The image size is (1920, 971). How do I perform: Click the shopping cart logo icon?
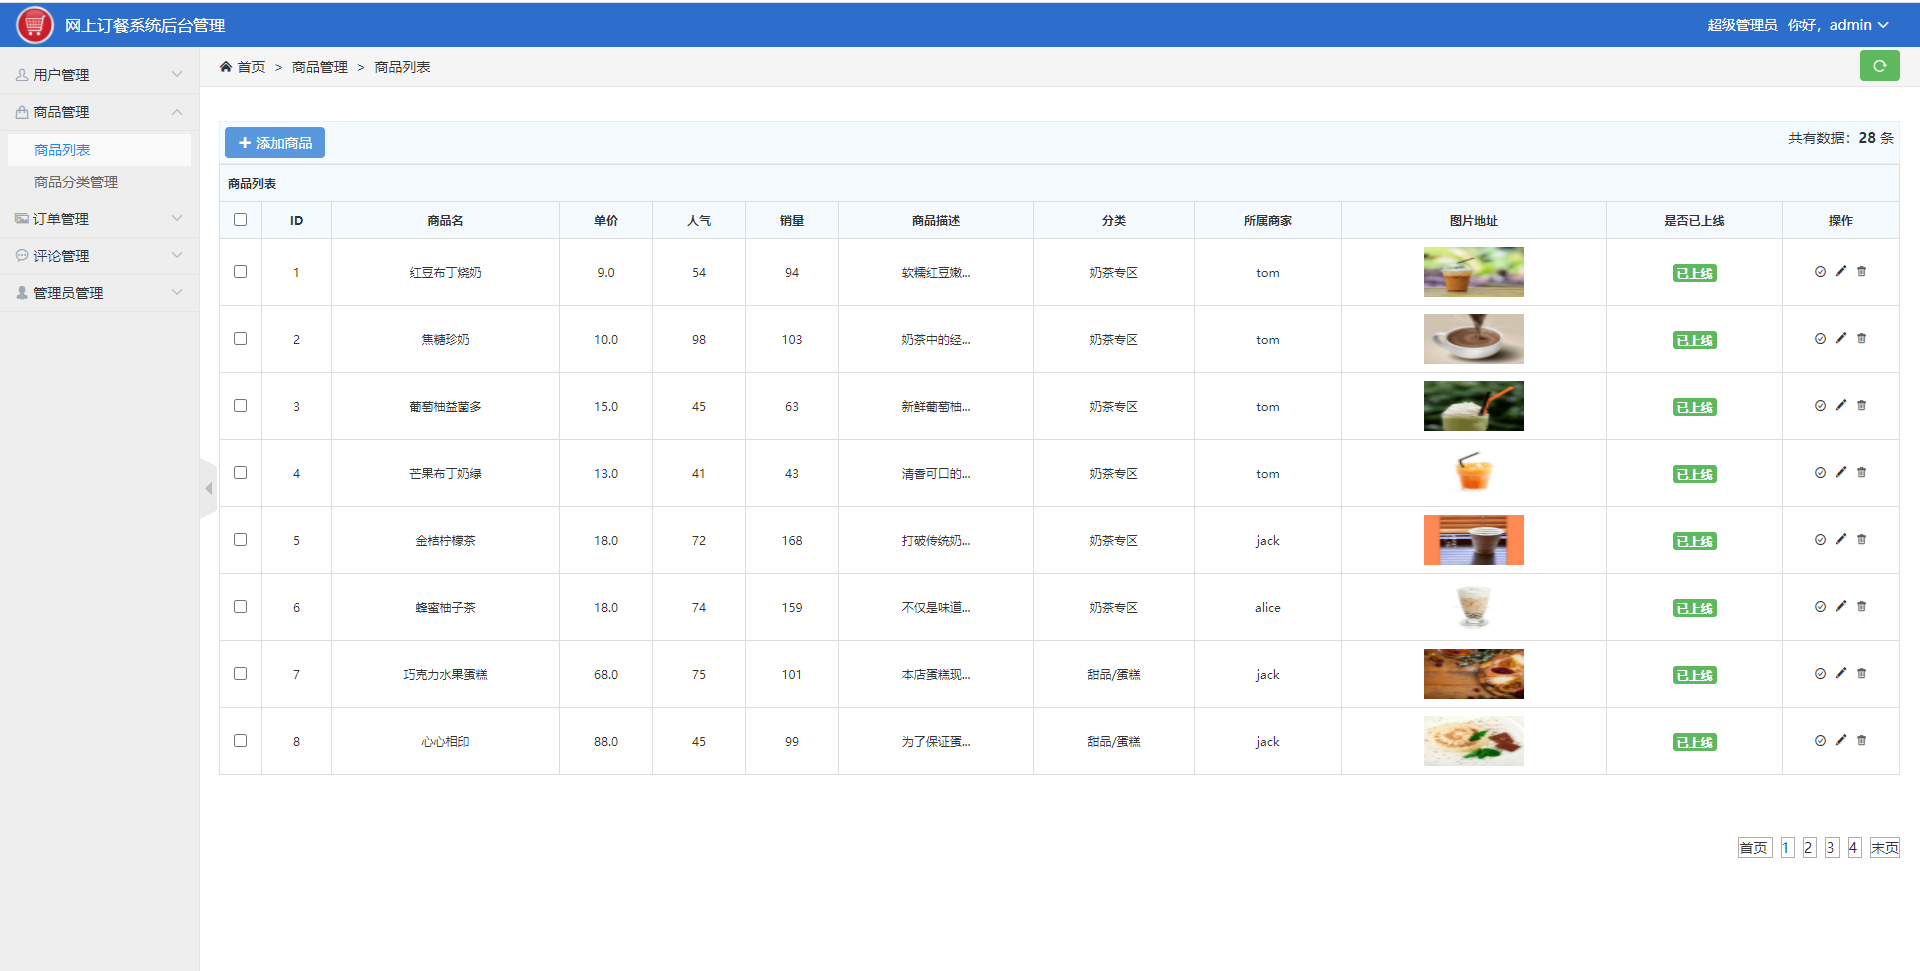click(x=34, y=25)
